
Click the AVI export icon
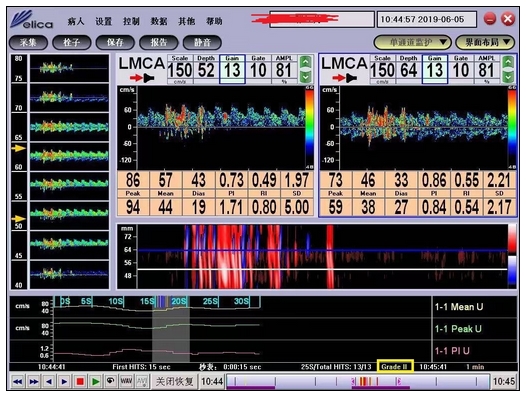click(142, 381)
